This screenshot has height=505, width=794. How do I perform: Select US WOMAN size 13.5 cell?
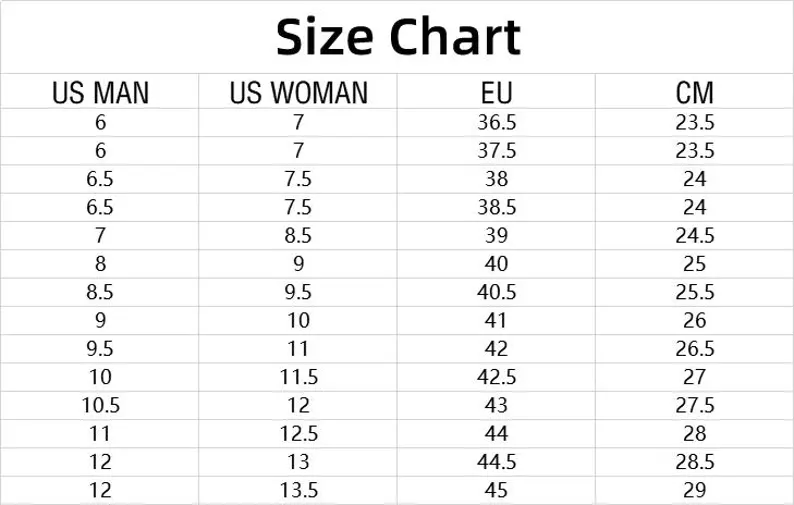coord(298,490)
